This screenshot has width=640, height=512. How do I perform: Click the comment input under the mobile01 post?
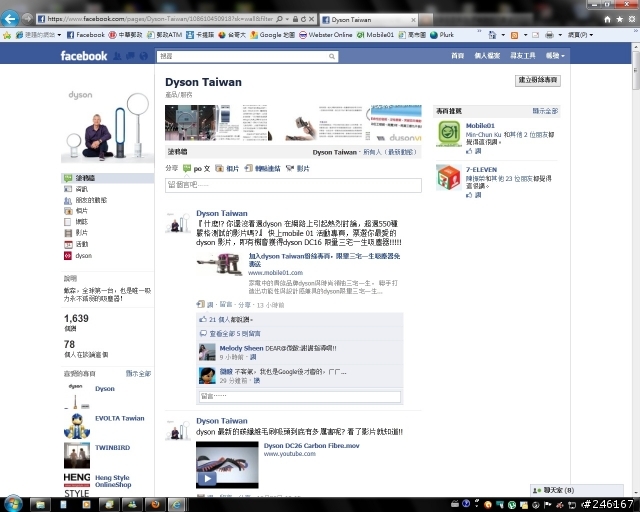click(x=300, y=396)
